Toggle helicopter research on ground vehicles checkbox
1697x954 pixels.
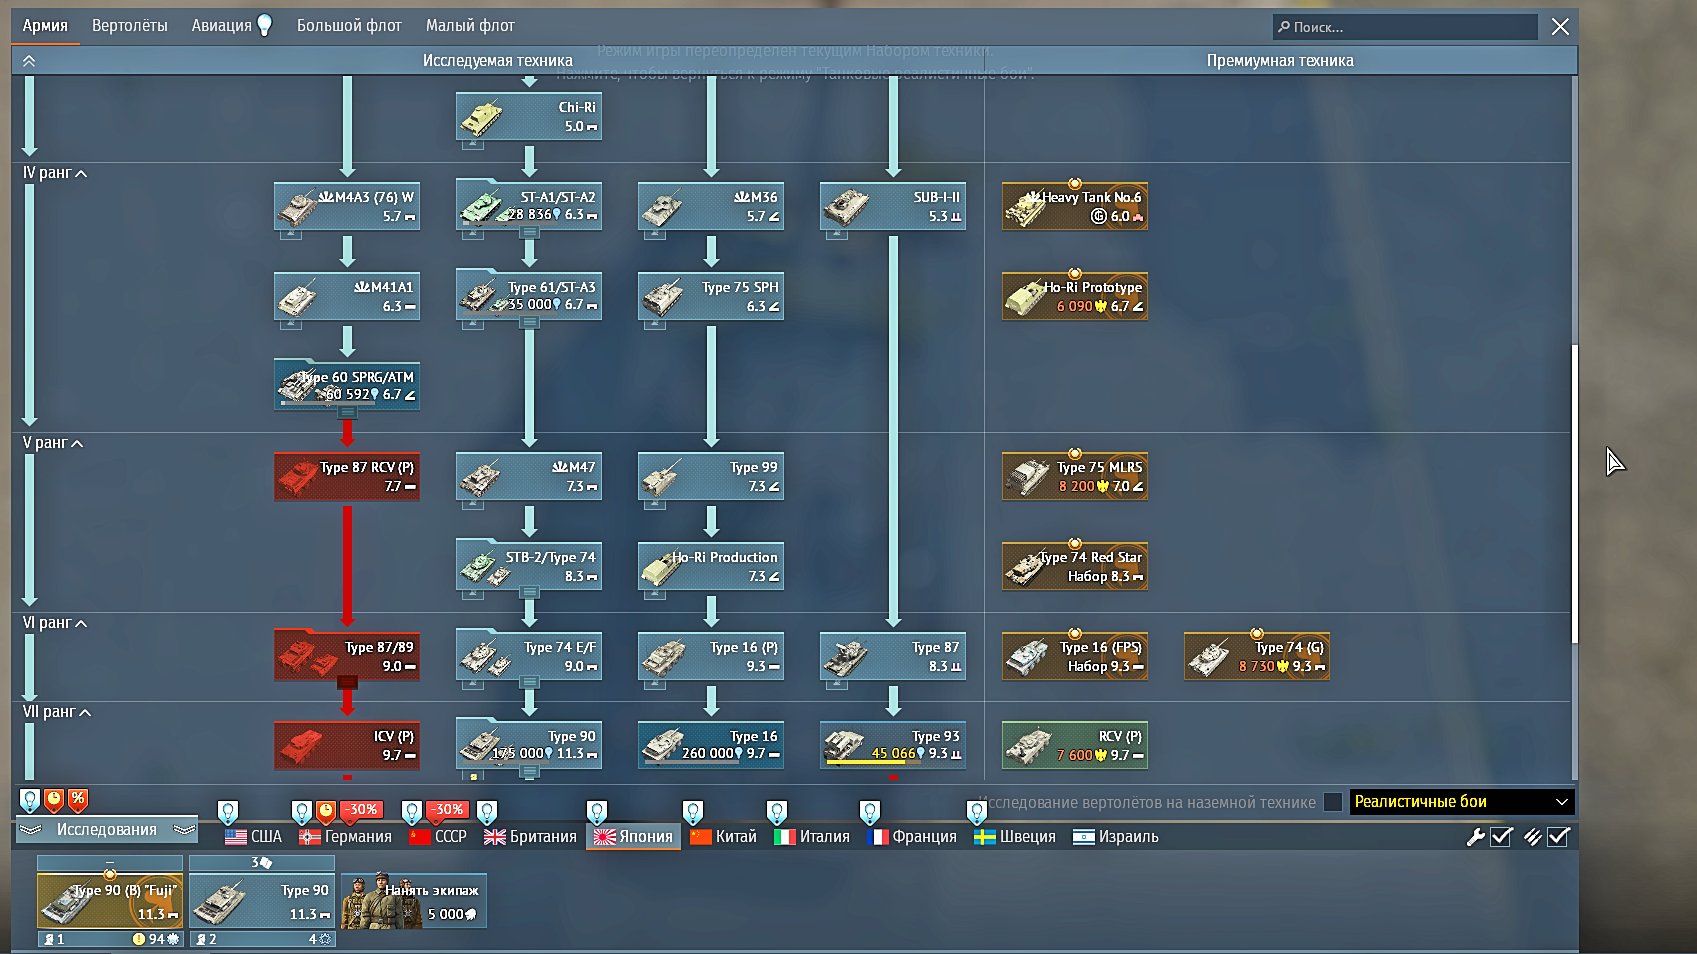pos(1333,802)
